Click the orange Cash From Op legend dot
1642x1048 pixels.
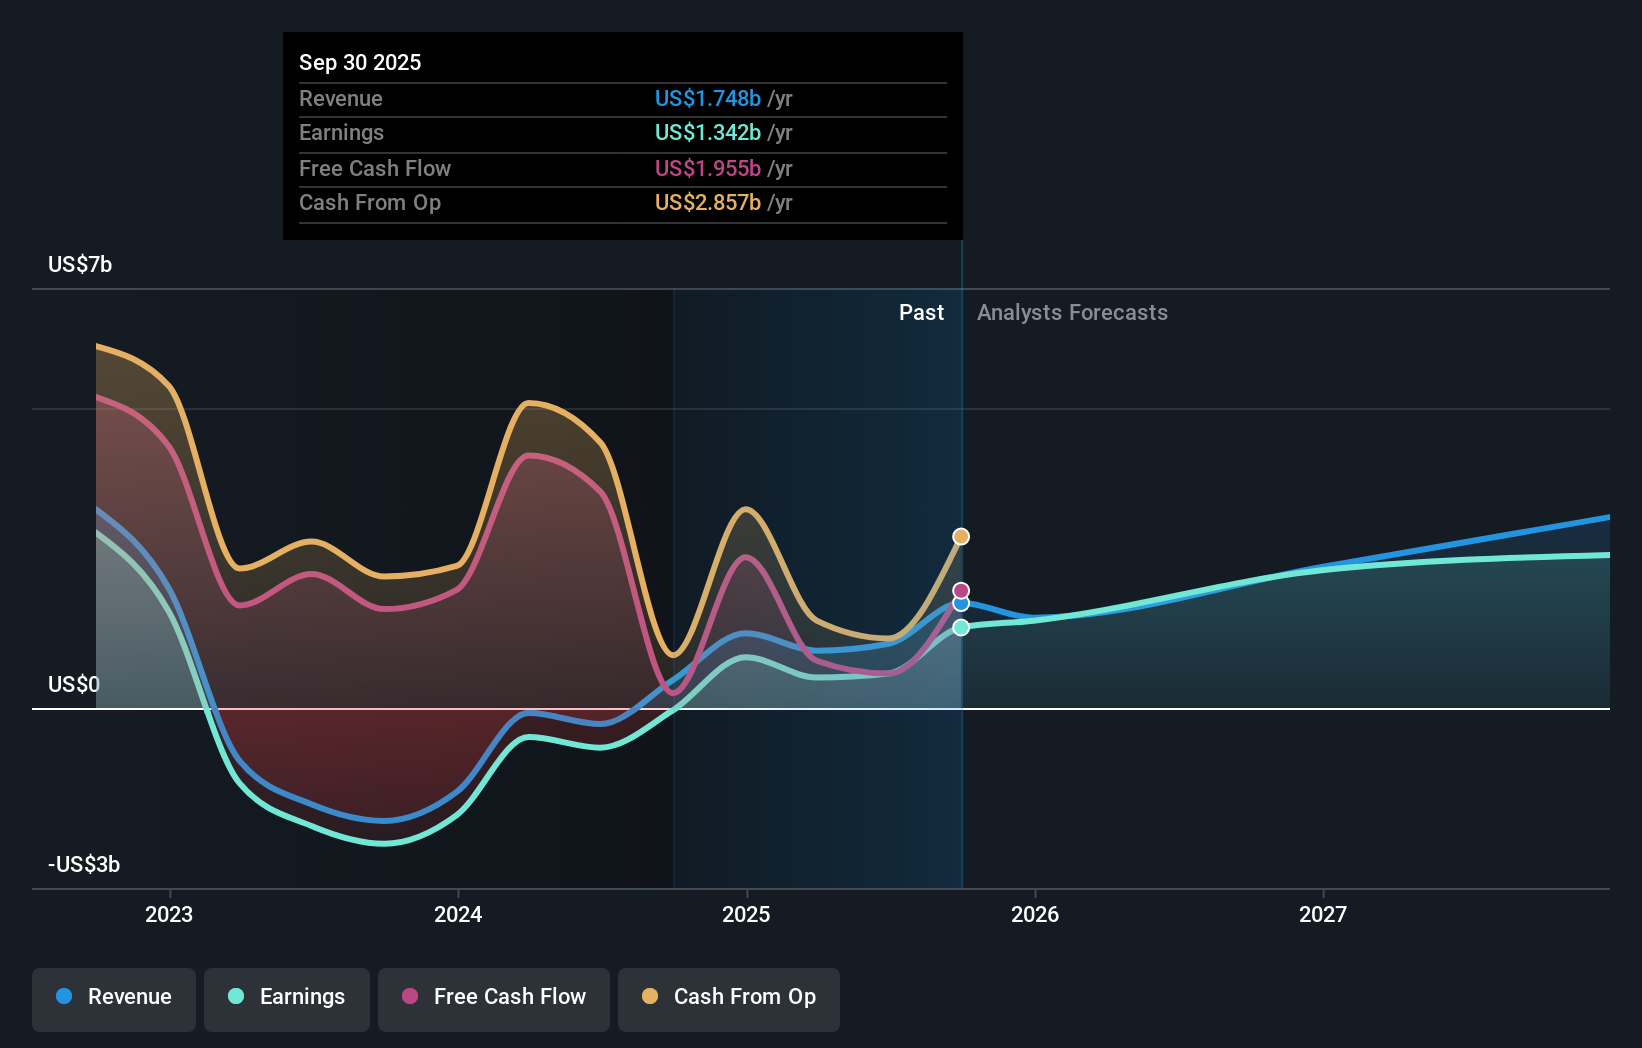tap(648, 997)
